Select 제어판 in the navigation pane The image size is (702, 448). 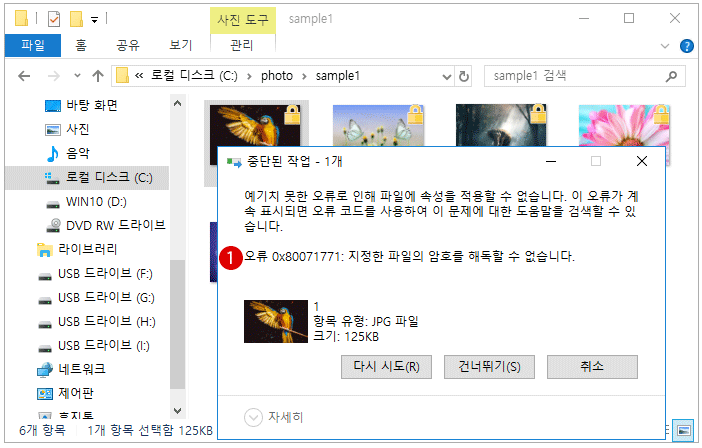pos(76,393)
